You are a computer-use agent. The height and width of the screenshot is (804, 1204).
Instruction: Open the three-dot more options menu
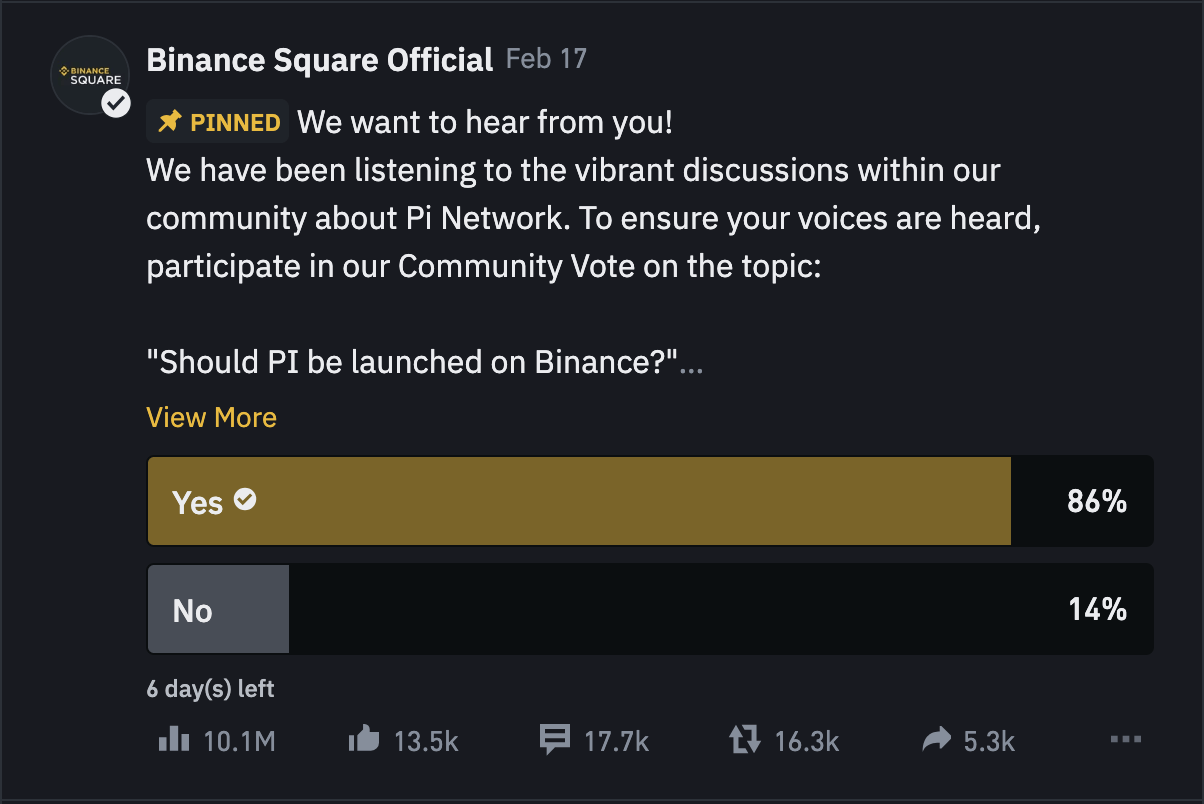coord(1126,740)
